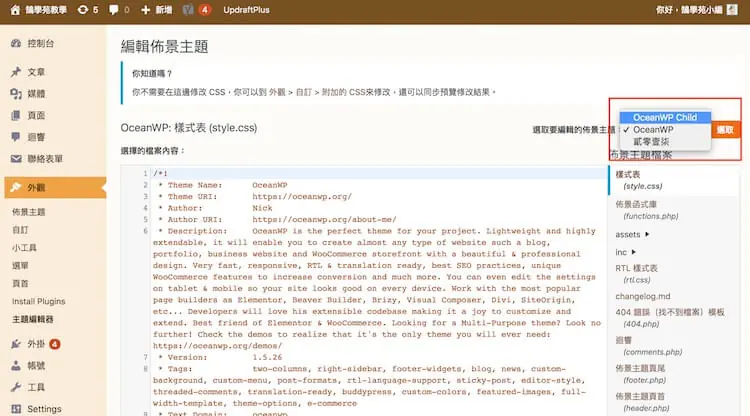Choose OceanWP option in theme dropdown

(x=665, y=130)
